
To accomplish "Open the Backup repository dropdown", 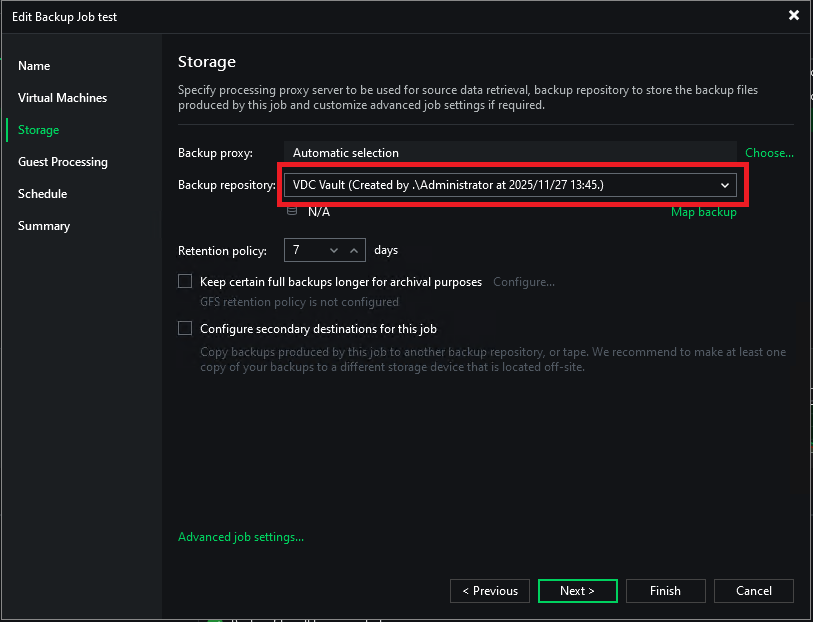I will click(x=725, y=185).
